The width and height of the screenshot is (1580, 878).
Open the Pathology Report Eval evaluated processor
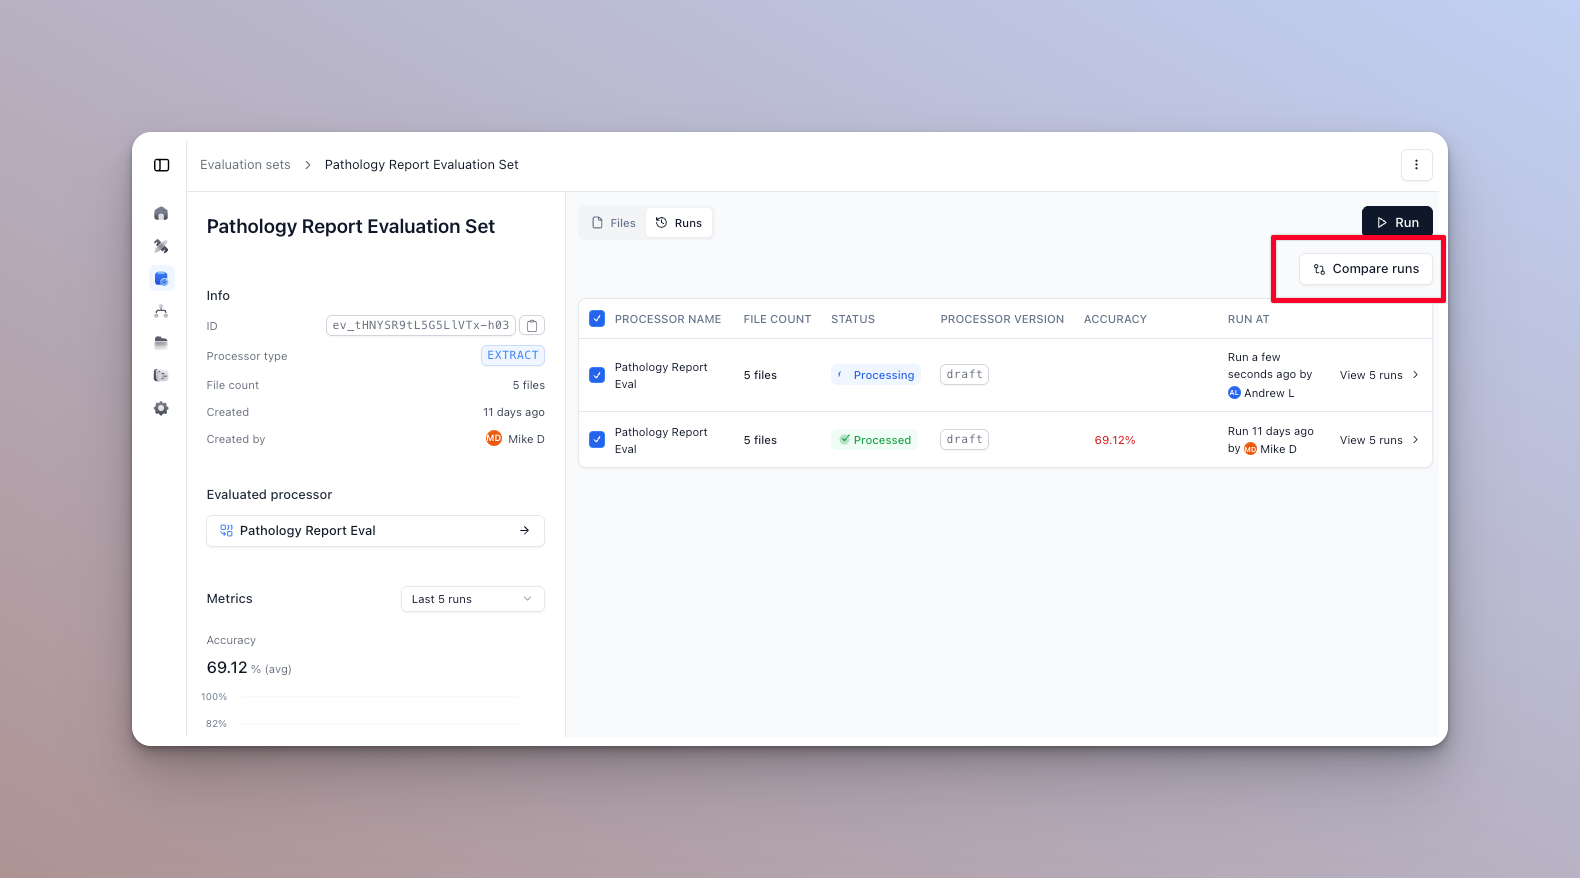(375, 531)
